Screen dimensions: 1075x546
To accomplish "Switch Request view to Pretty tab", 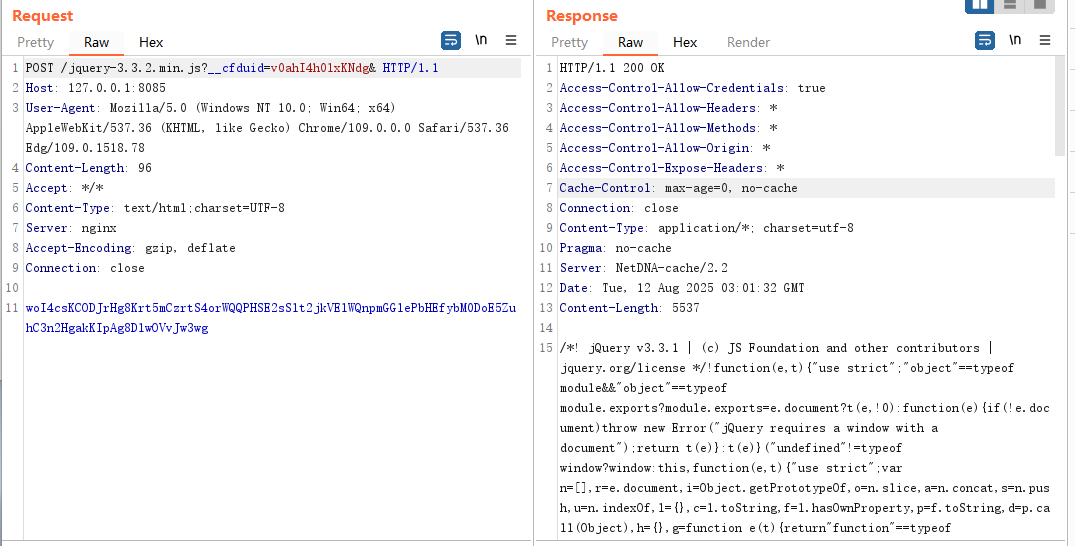I will 36,43.
